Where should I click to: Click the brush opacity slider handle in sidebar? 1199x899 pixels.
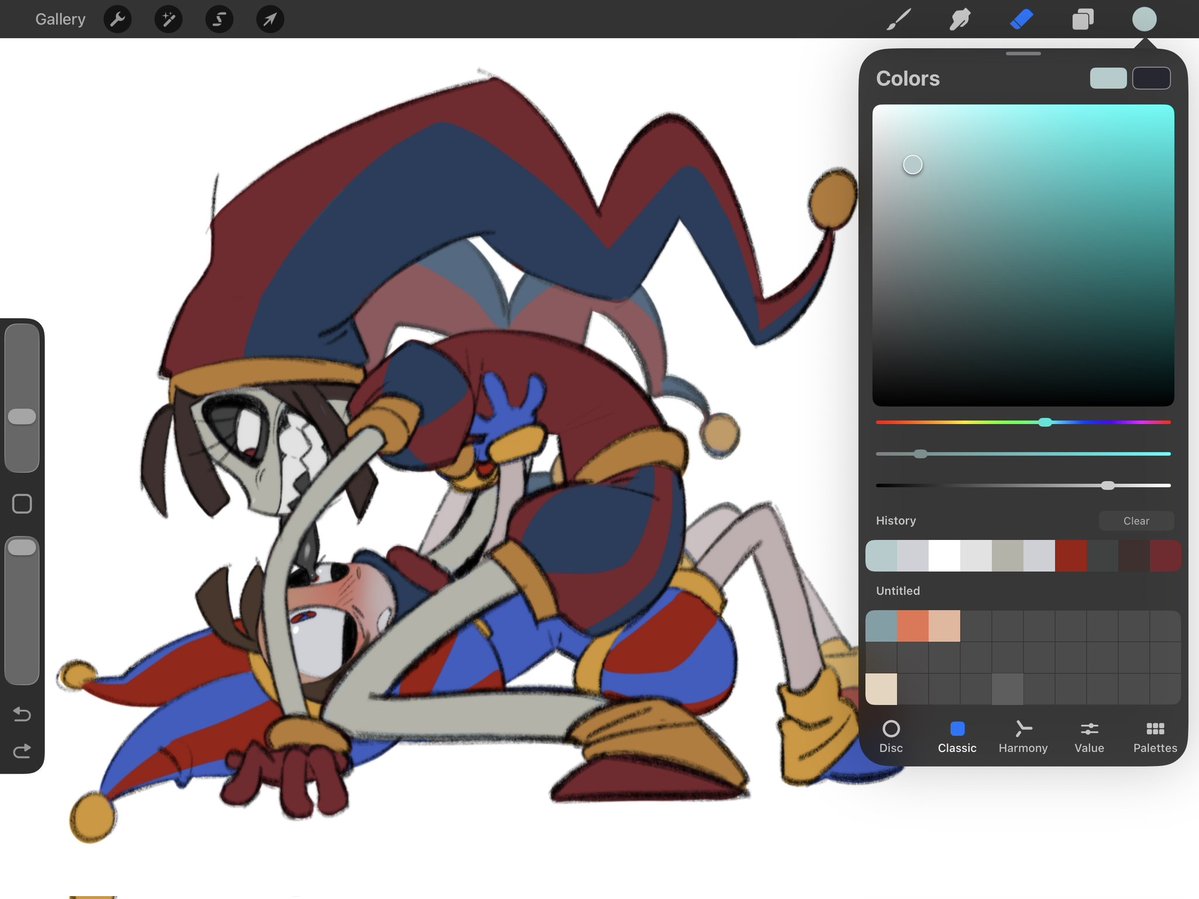point(21,547)
